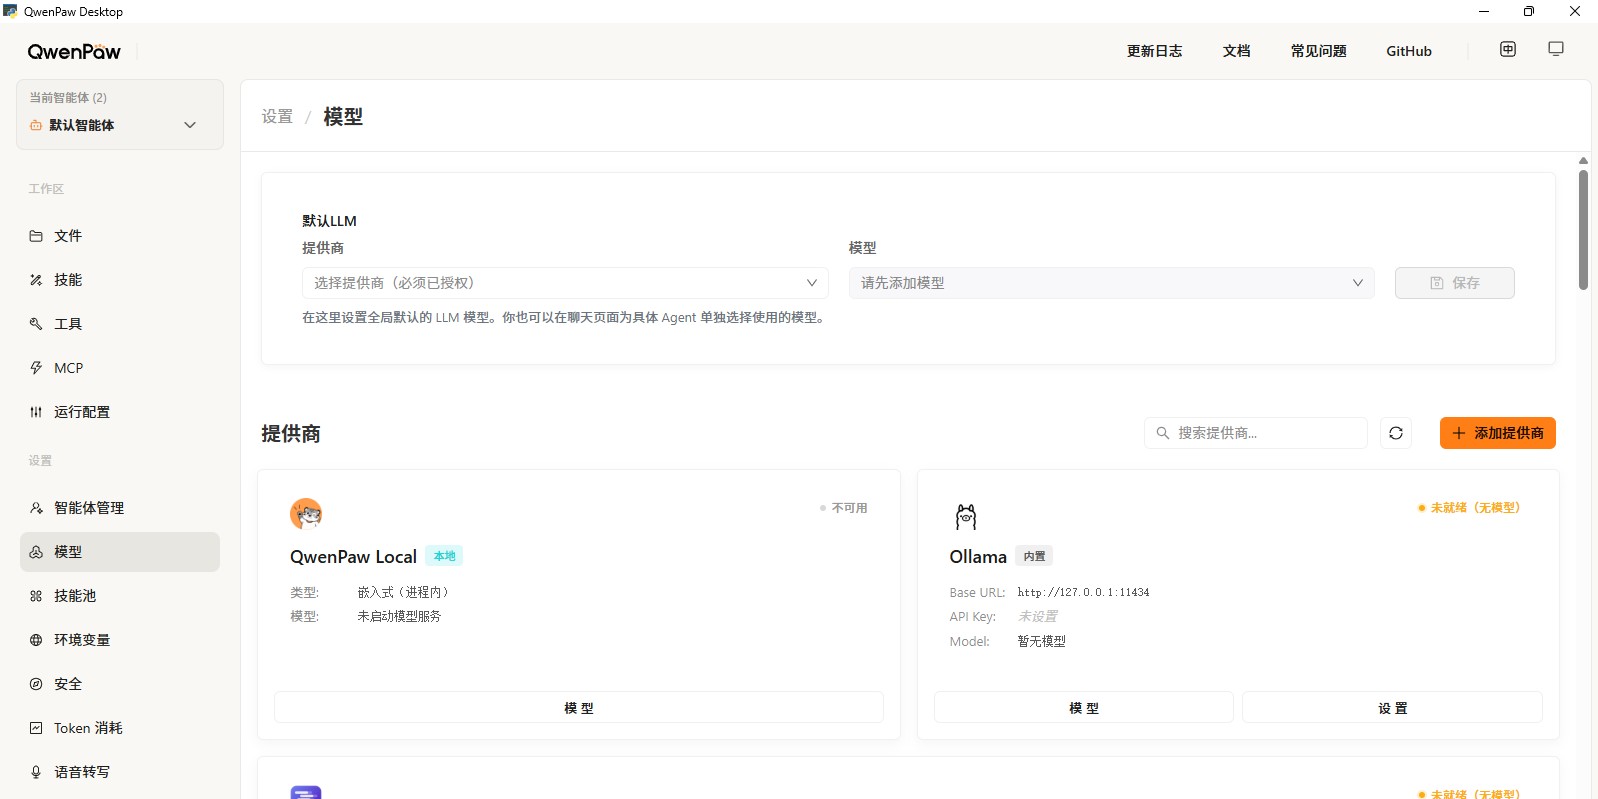Image resolution: width=1598 pixels, height=799 pixels.
Task: Click the Ollama card title
Action: (978, 557)
